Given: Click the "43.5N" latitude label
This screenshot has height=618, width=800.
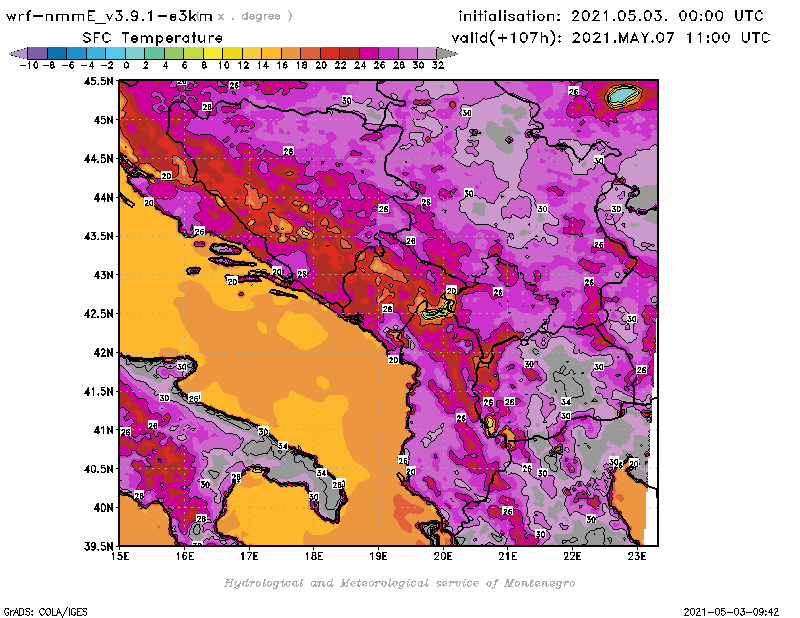Looking at the screenshot, I should [x=98, y=236].
